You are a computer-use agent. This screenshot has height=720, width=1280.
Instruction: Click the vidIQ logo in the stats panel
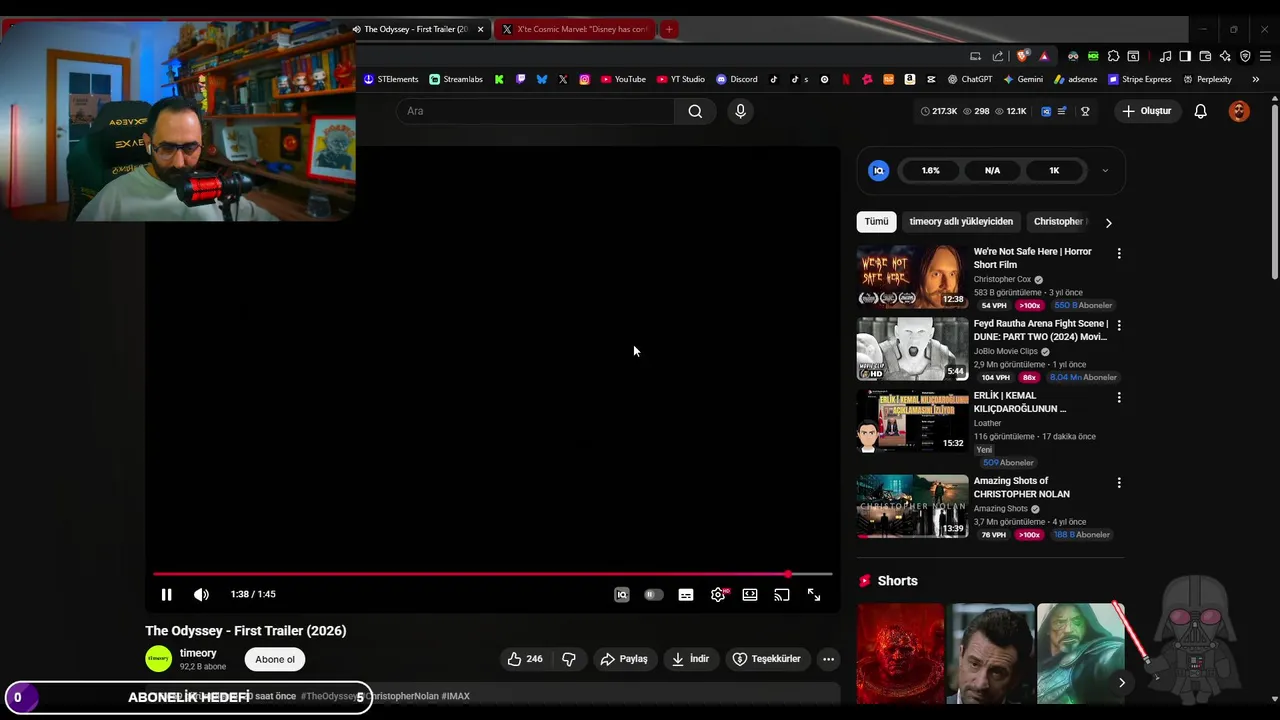coord(879,170)
